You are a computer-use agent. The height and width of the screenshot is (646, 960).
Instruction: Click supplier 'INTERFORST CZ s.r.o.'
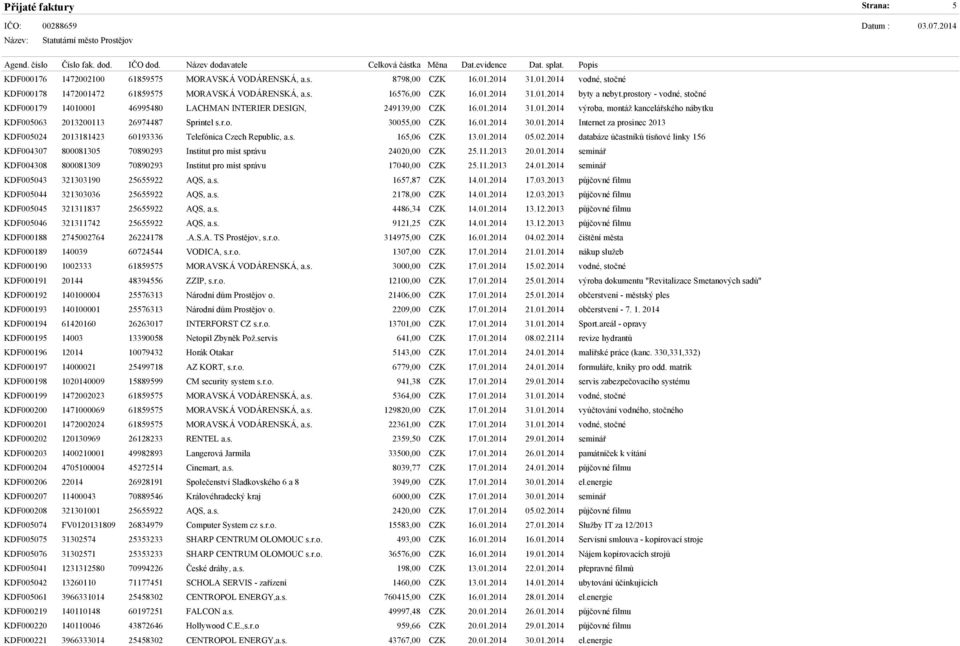click(x=228, y=324)
